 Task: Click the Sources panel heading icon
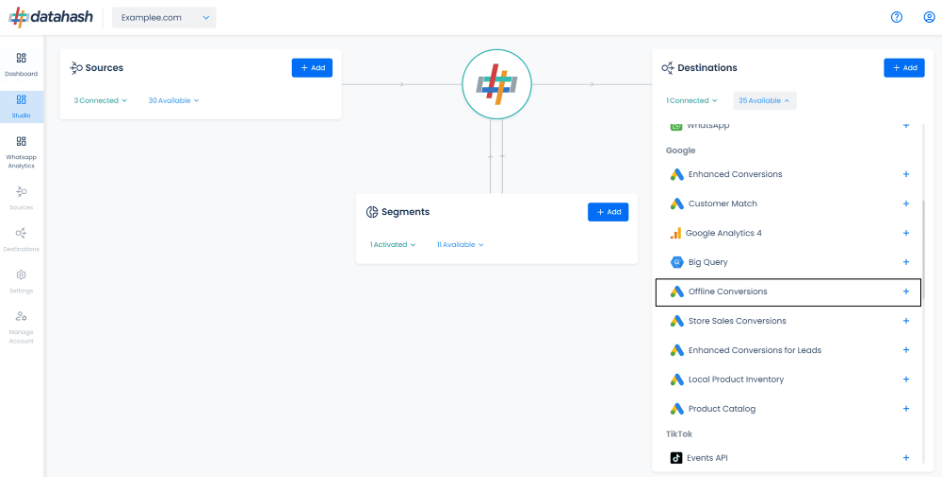click(x=76, y=68)
